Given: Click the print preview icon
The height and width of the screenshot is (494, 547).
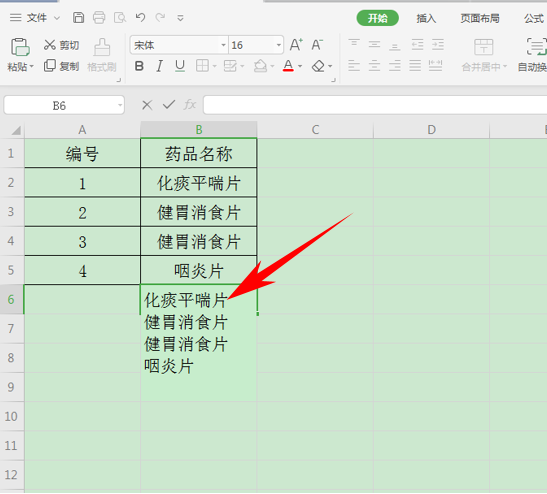Looking at the screenshot, I should (120, 17).
